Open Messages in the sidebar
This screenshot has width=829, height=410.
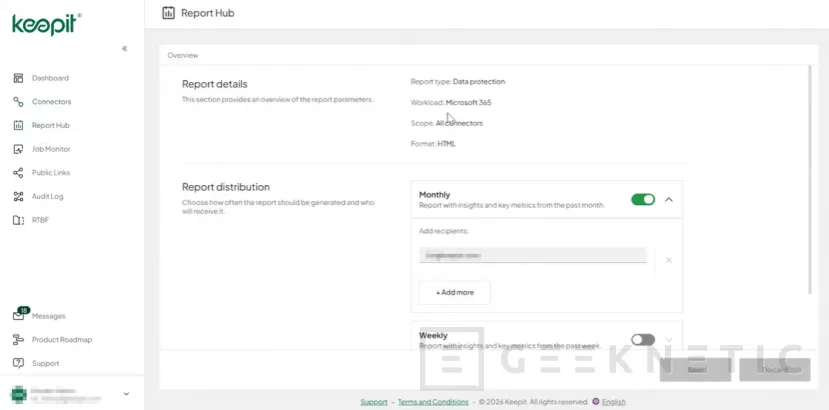[49, 316]
